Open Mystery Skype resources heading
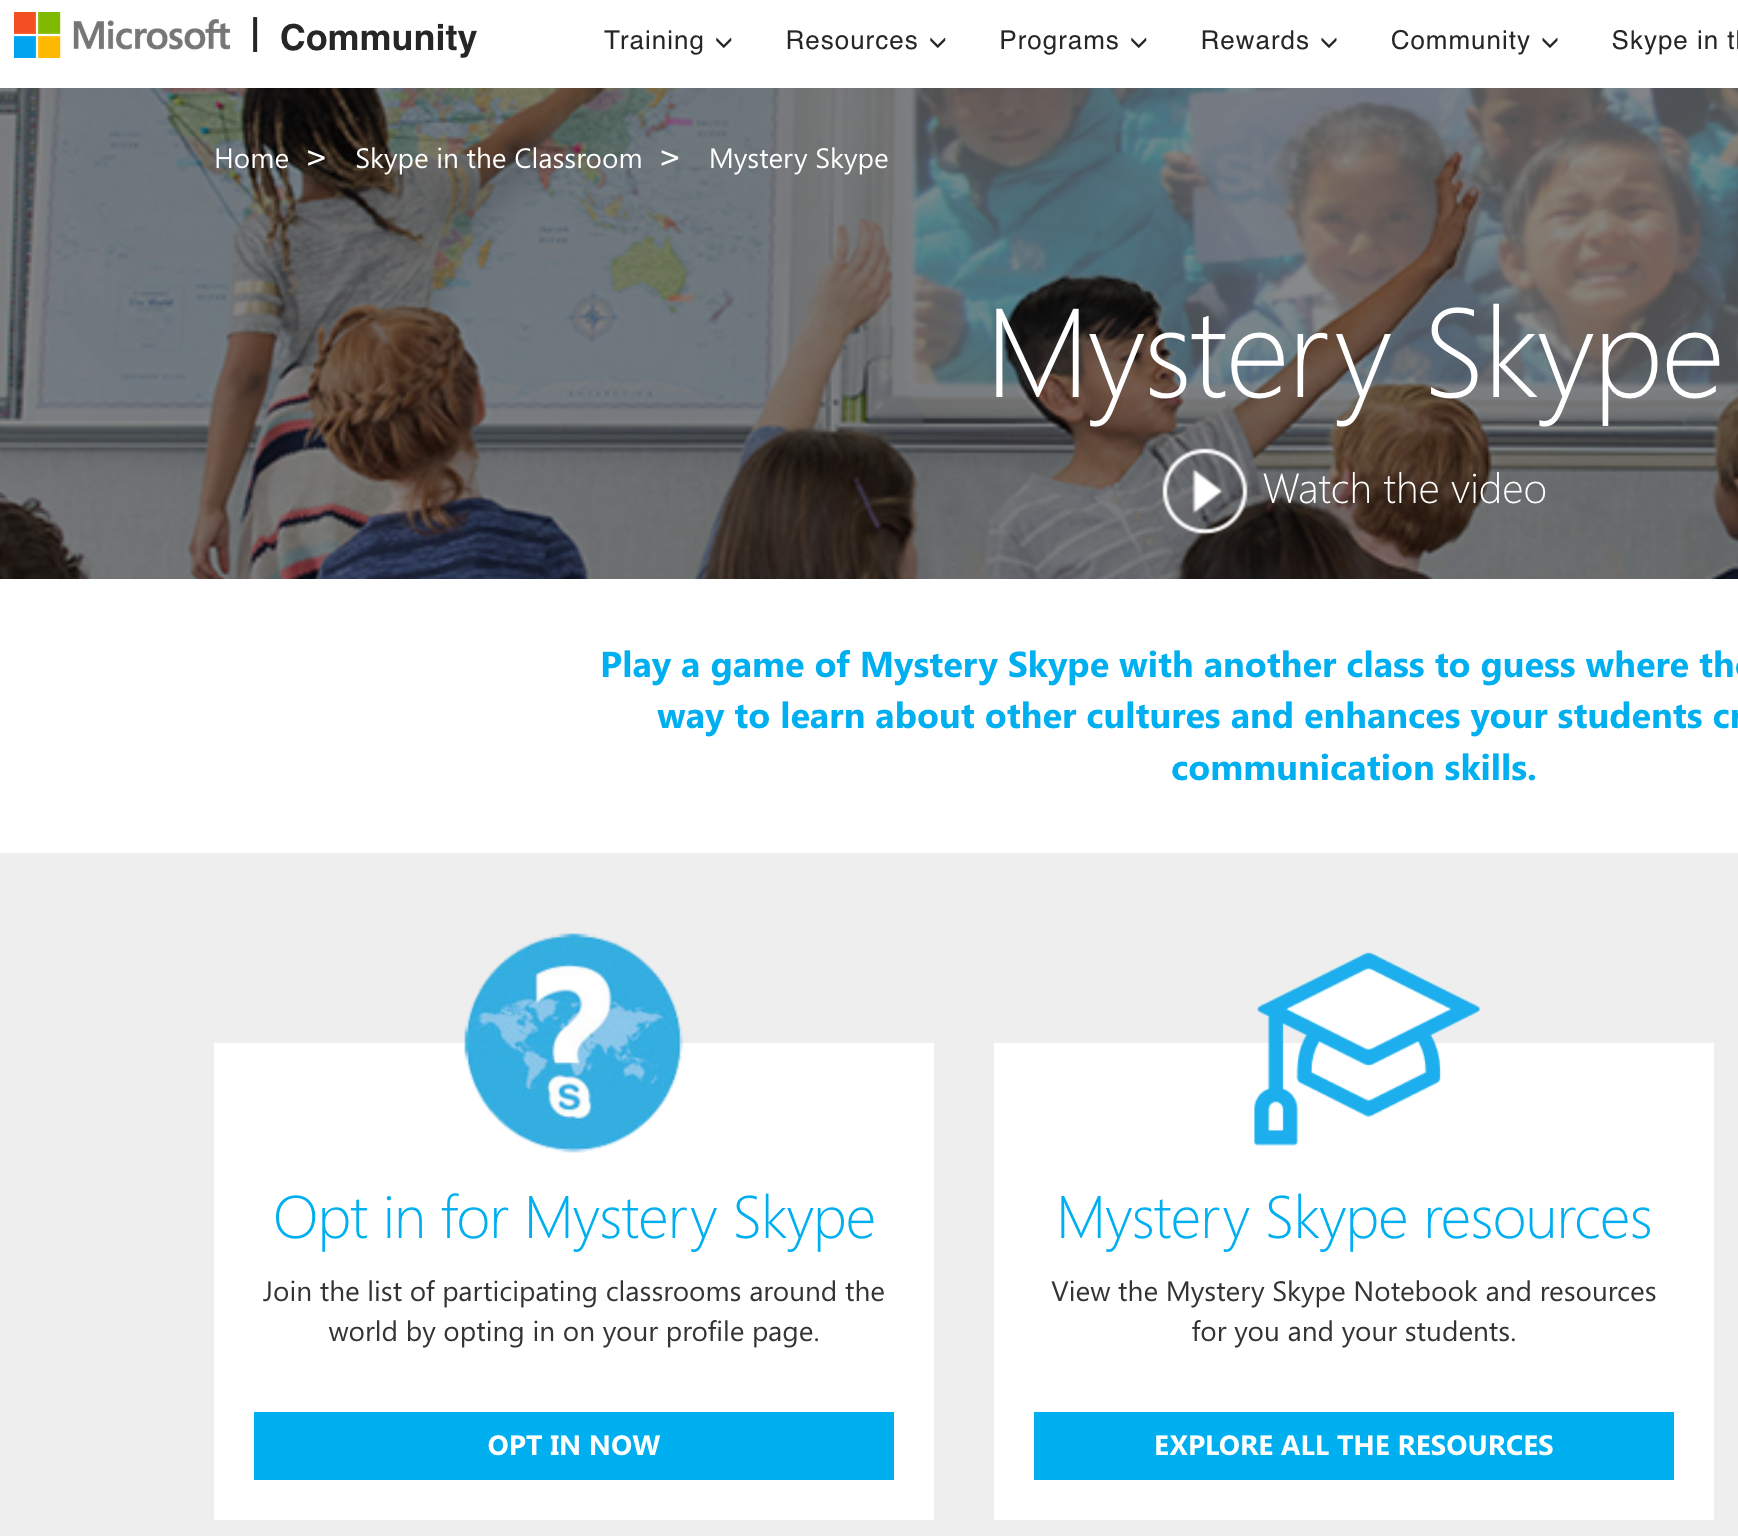Viewport: 1738px width, 1536px height. click(x=1354, y=1219)
